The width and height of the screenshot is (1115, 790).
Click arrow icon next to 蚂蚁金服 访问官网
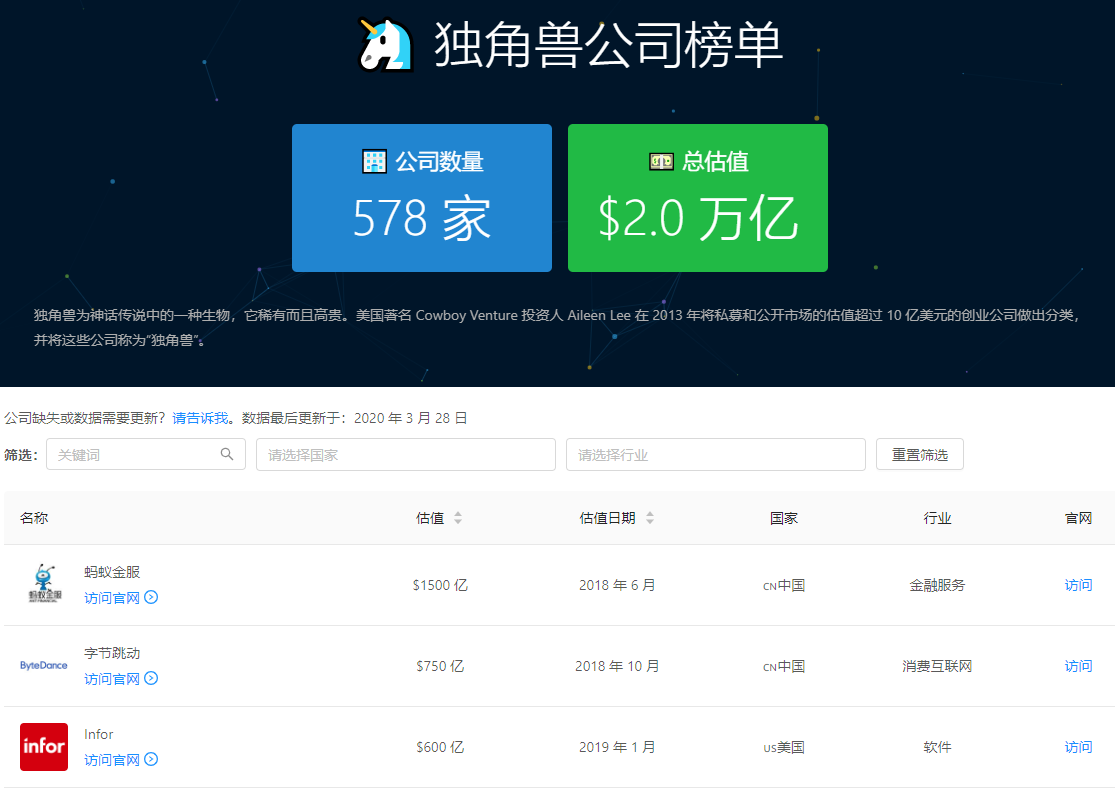pyautogui.click(x=151, y=597)
